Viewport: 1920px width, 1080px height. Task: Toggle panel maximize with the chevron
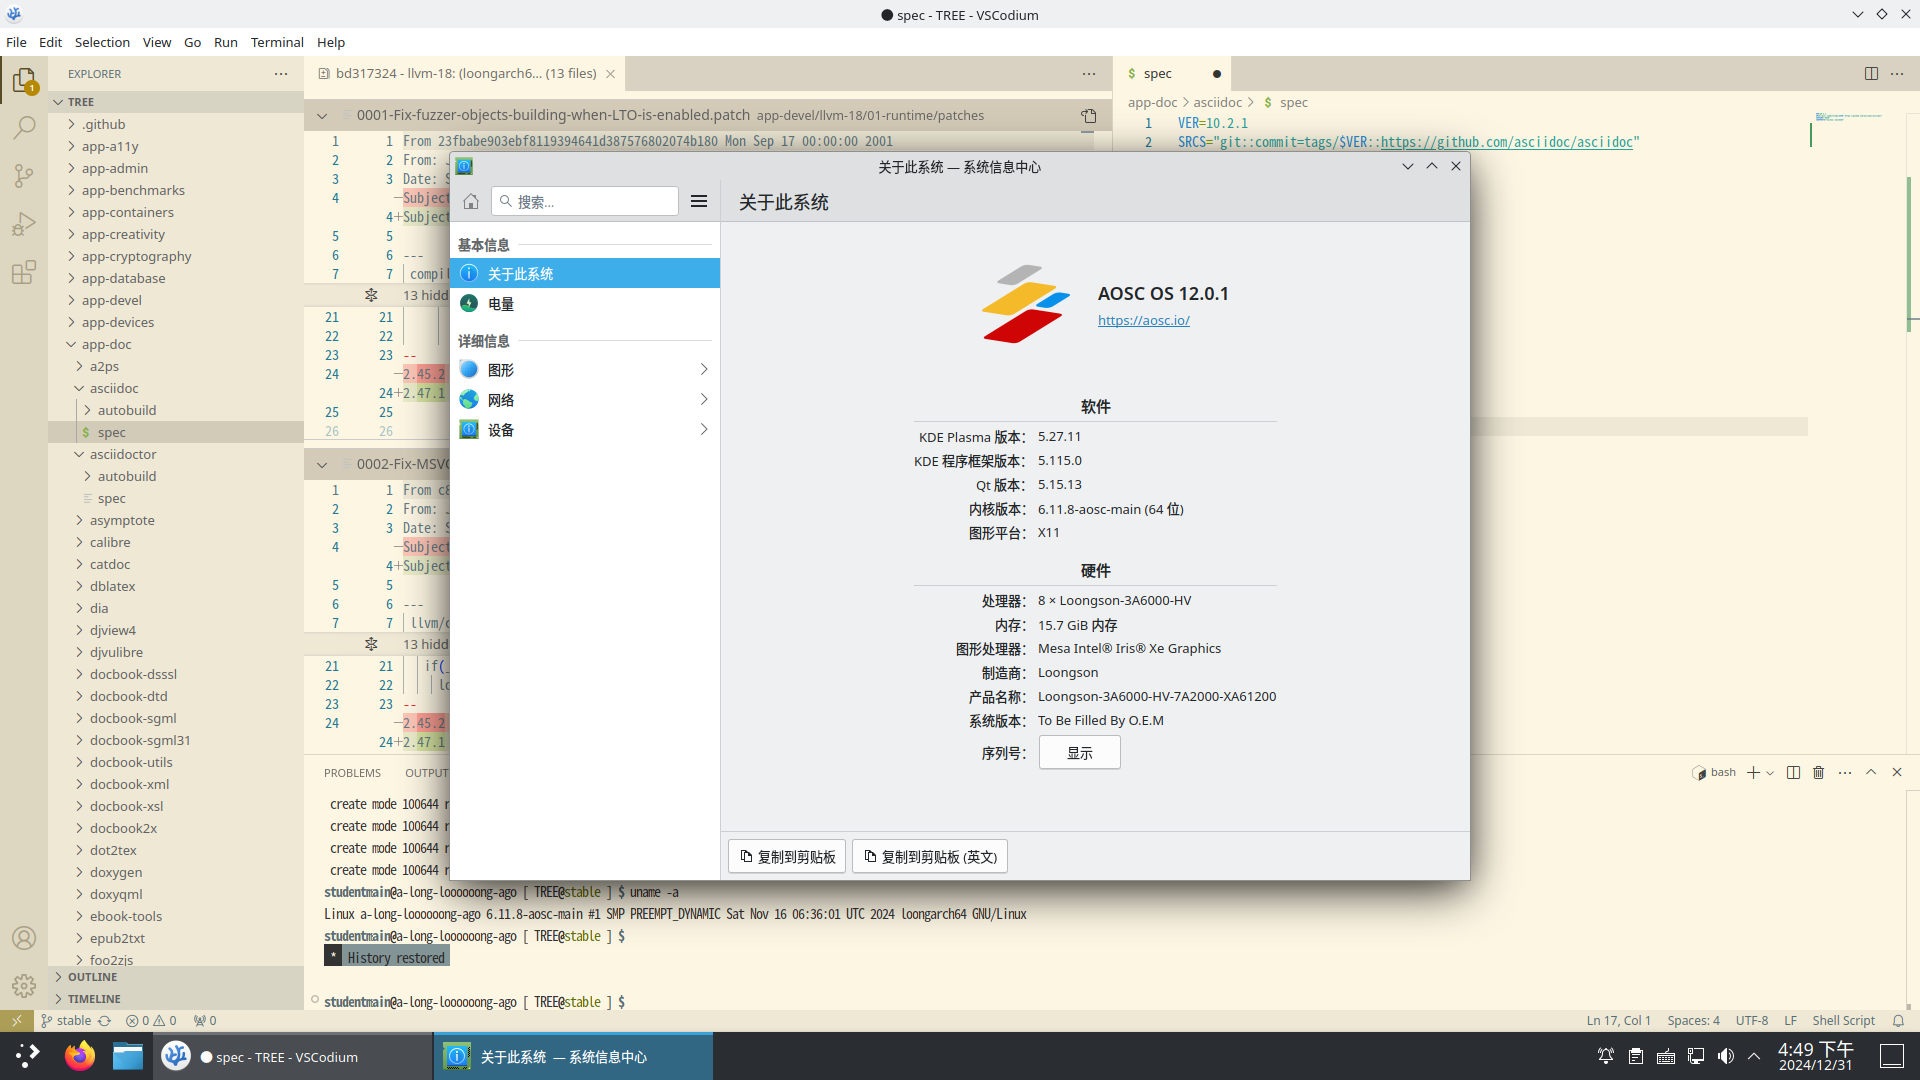coord(1870,772)
